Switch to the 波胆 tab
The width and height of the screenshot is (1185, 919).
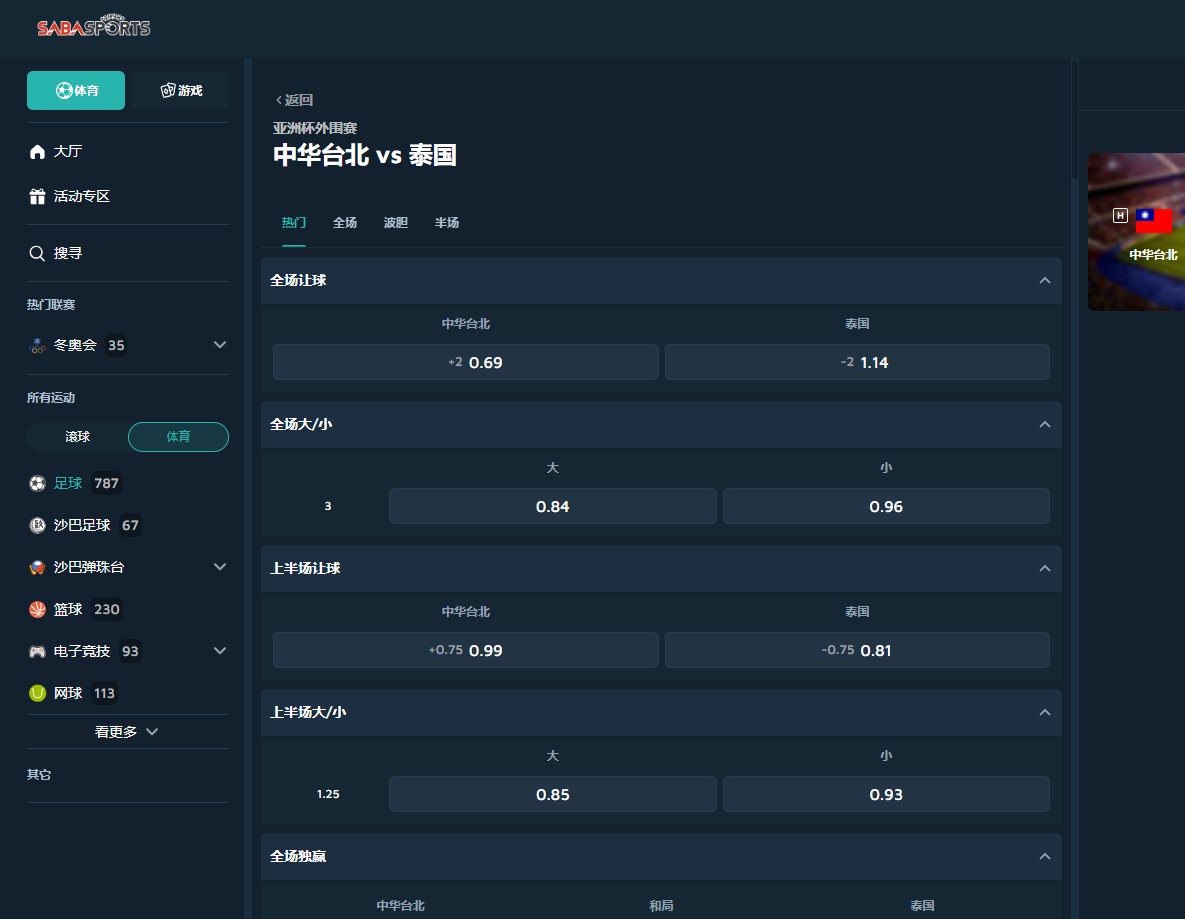click(395, 222)
